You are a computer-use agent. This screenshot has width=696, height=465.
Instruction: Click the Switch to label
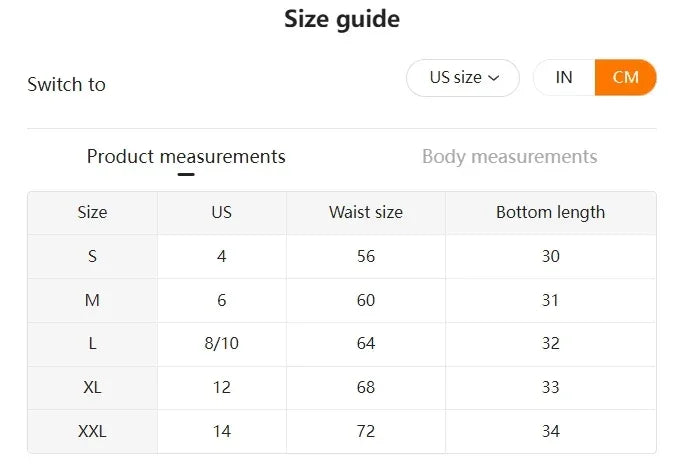pyautogui.click(x=67, y=84)
